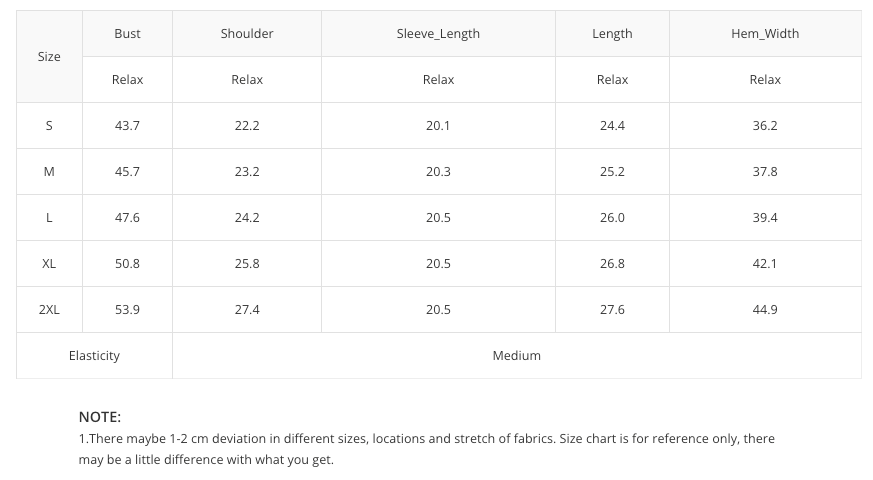Select the Bust column header
Image resolution: width=873 pixels, height=480 pixels.
click(127, 34)
